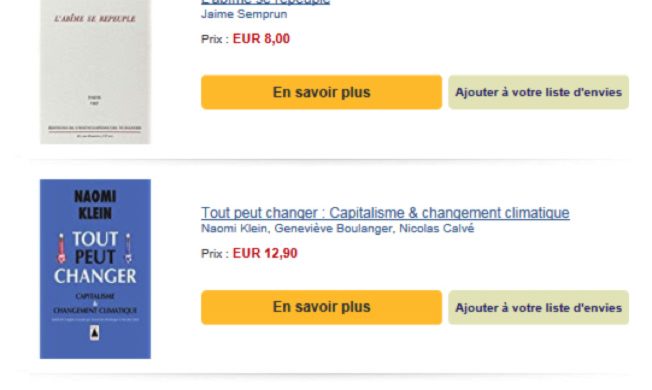Click NAOMI KLEIN heading on blue cover
Image resolution: width=652 pixels, height=390 pixels.
[95, 205]
